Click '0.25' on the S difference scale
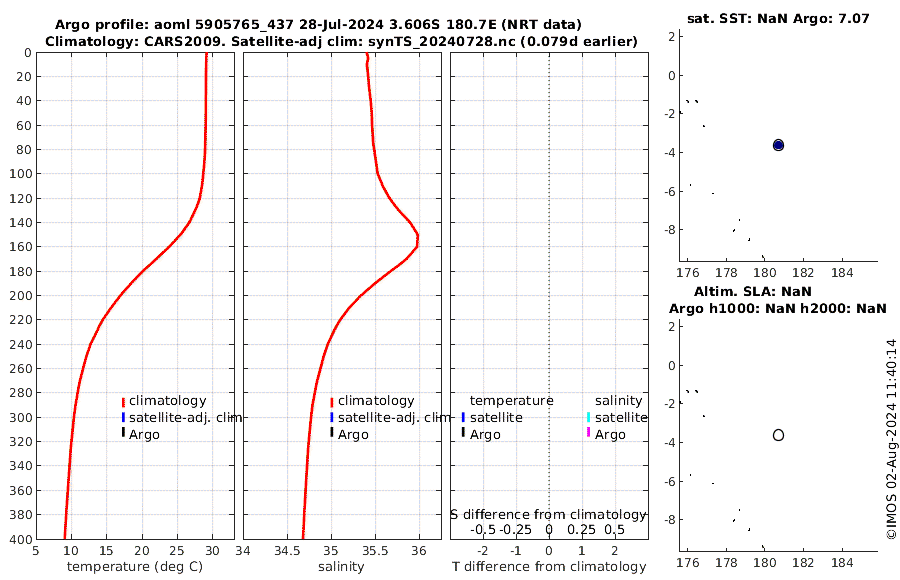Image resolution: width=900 pixels, height=580 pixels. pos(581,530)
